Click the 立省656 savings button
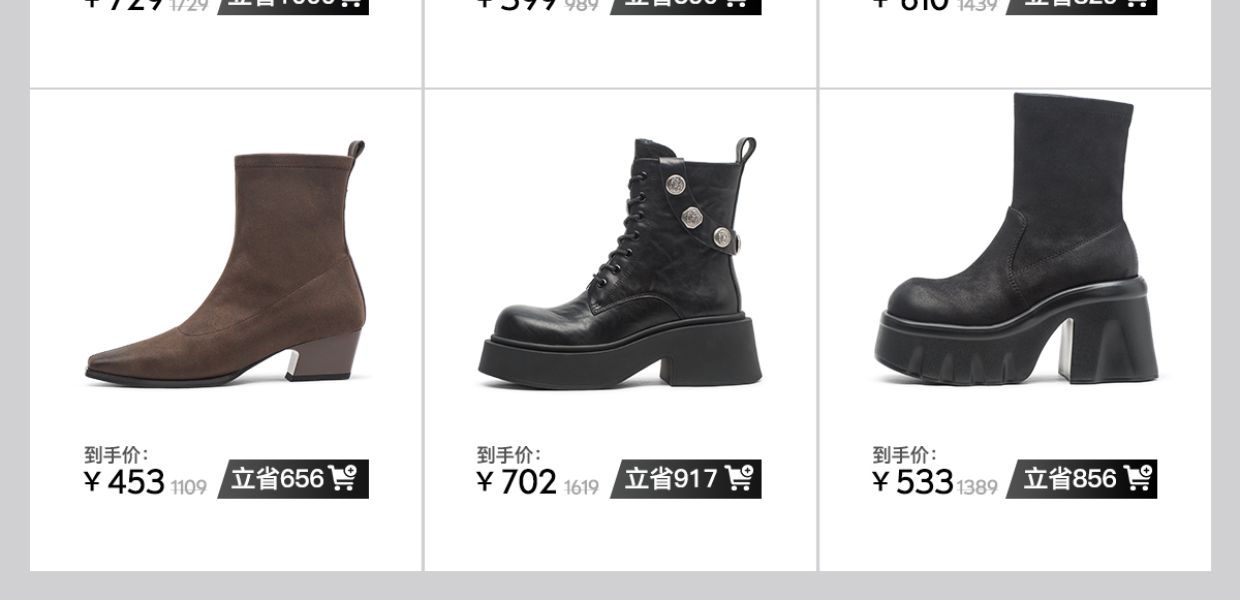Screen dimensions: 1240x608 [293, 479]
